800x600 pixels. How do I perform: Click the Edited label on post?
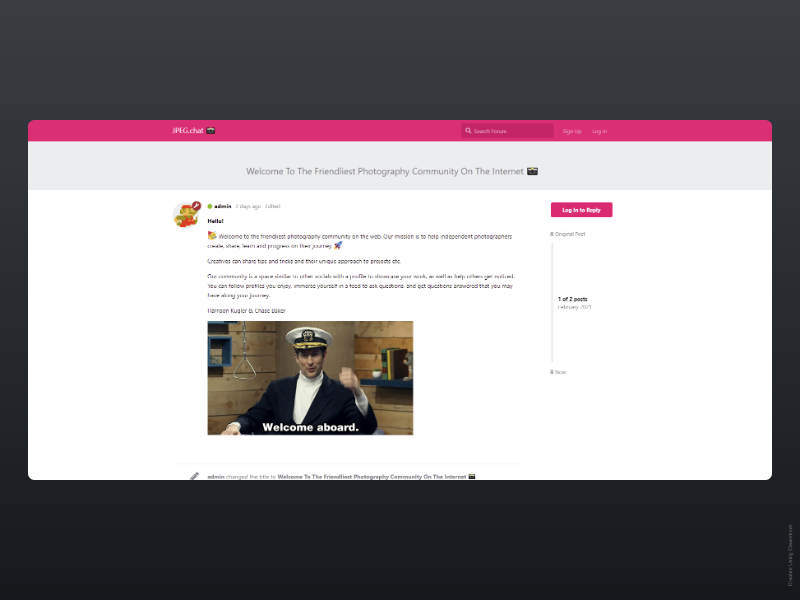(x=272, y=206)
